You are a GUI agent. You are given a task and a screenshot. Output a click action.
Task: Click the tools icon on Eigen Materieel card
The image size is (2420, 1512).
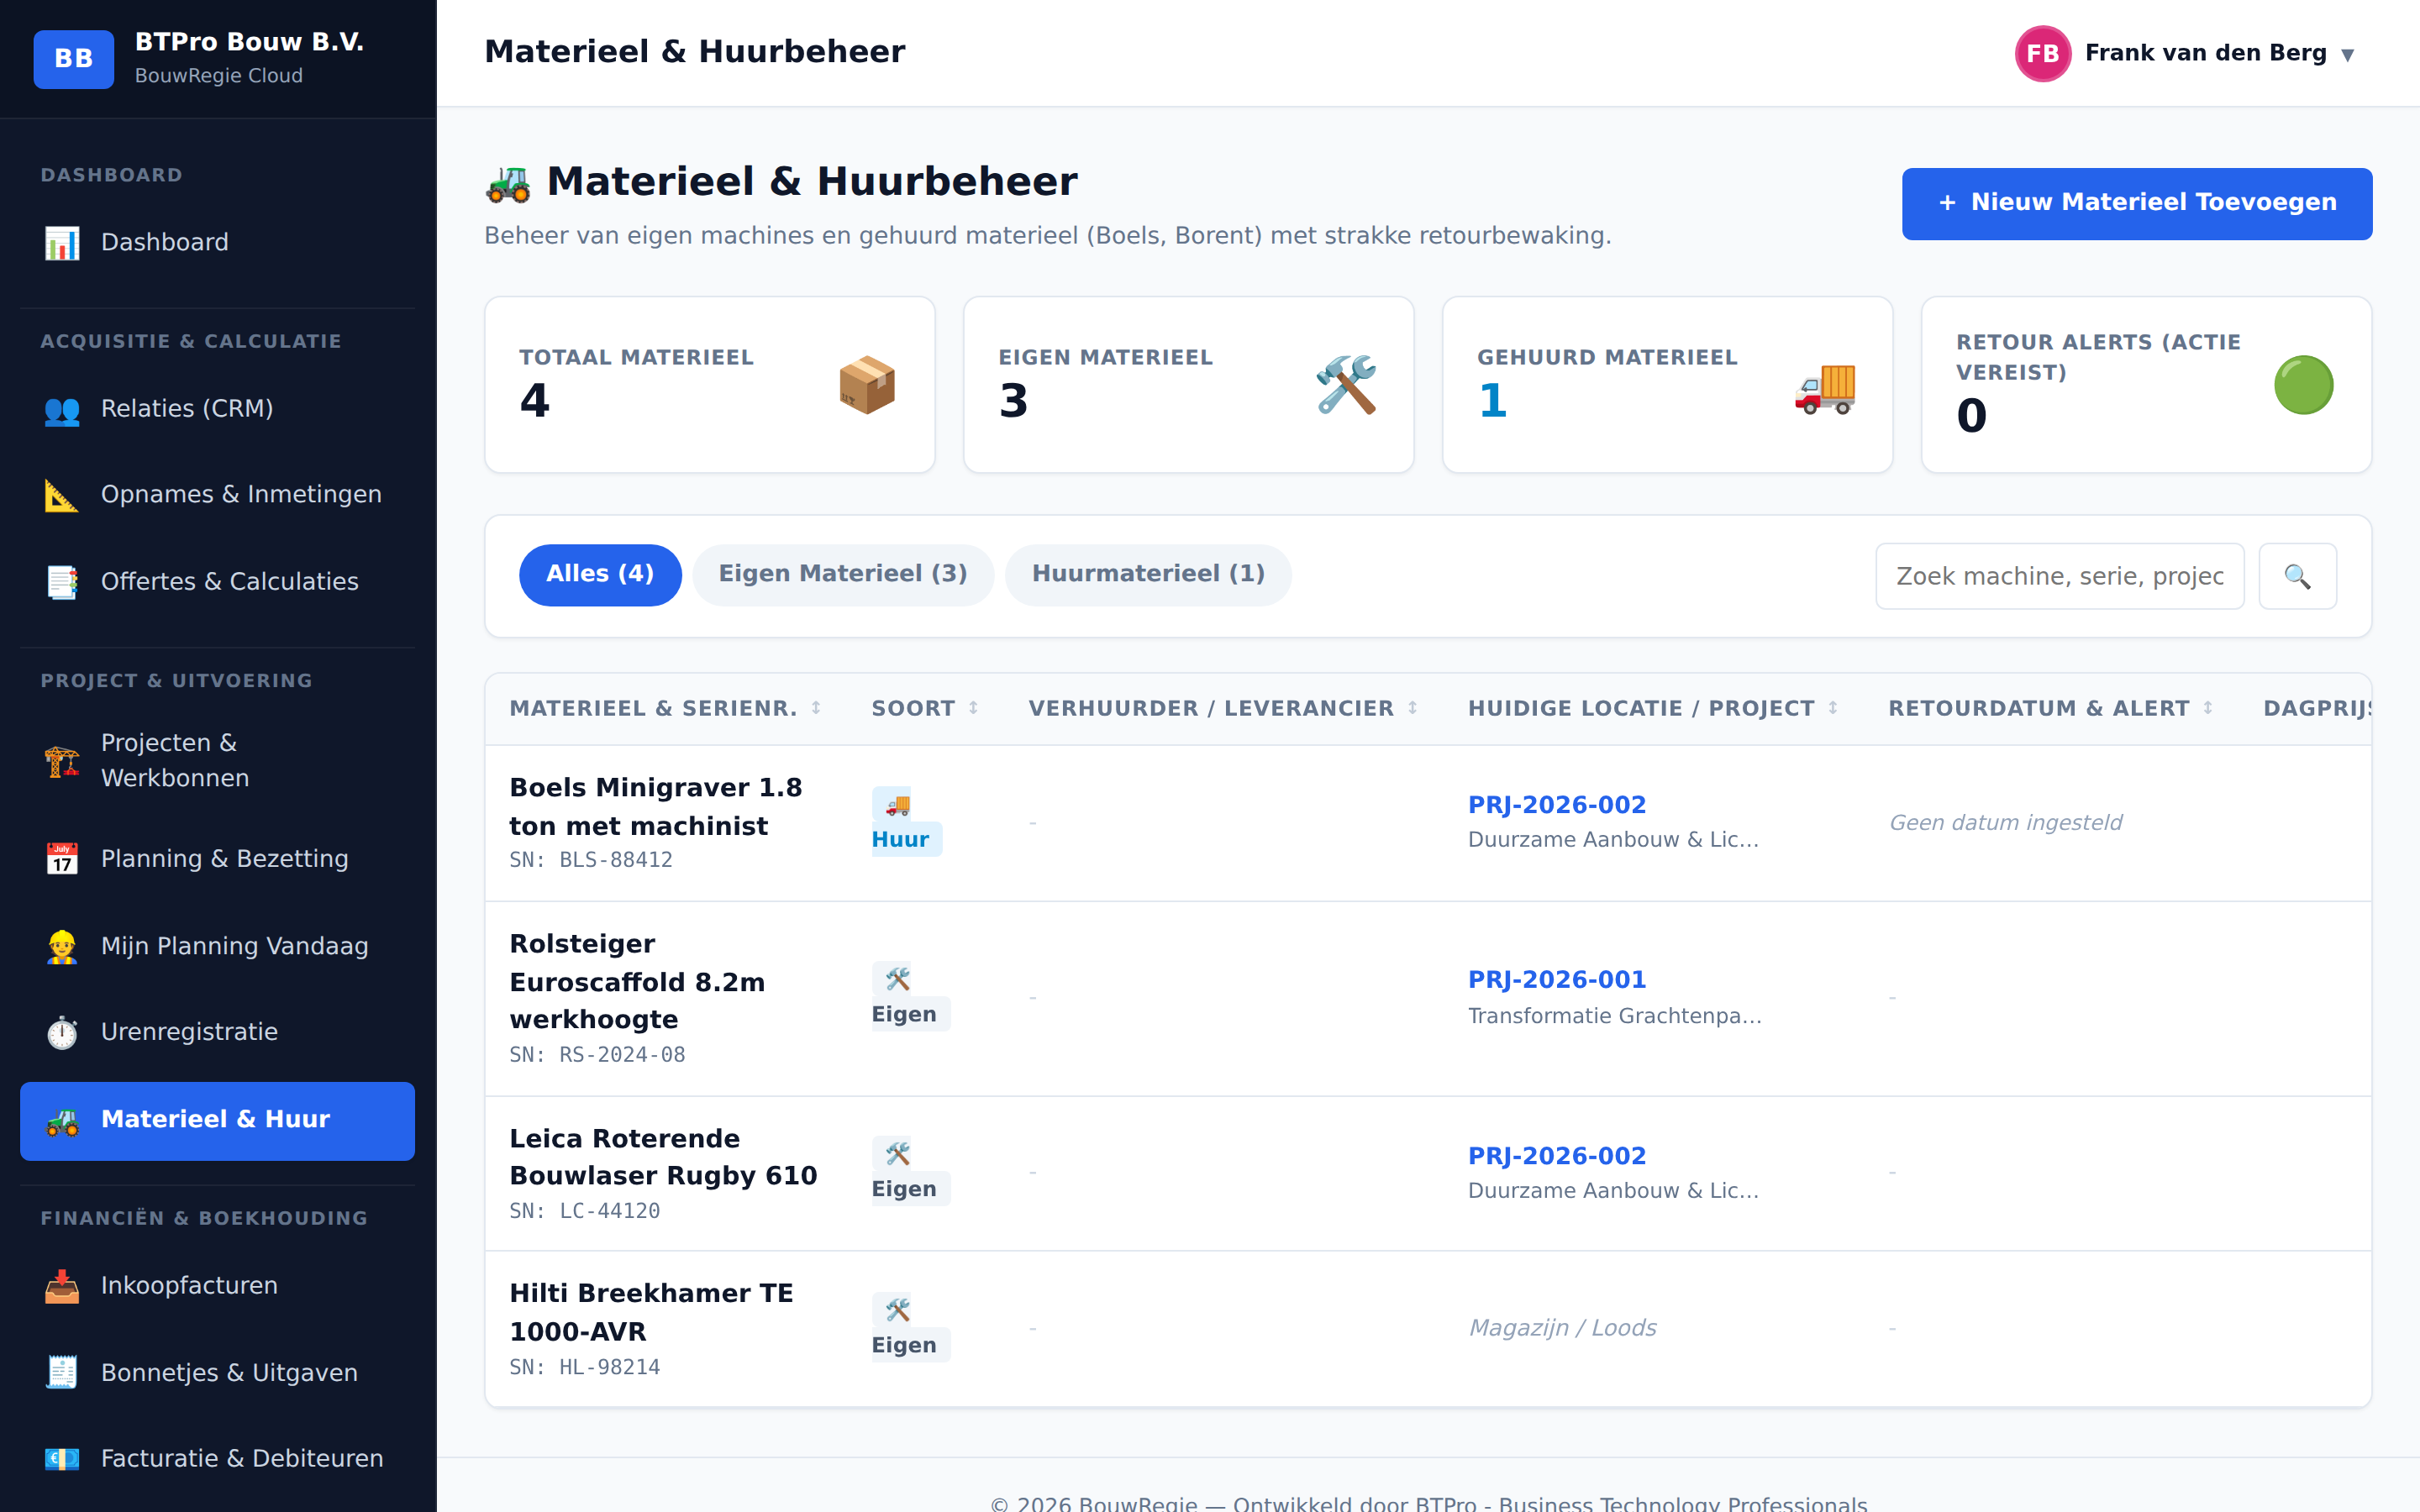[1346, 385]
